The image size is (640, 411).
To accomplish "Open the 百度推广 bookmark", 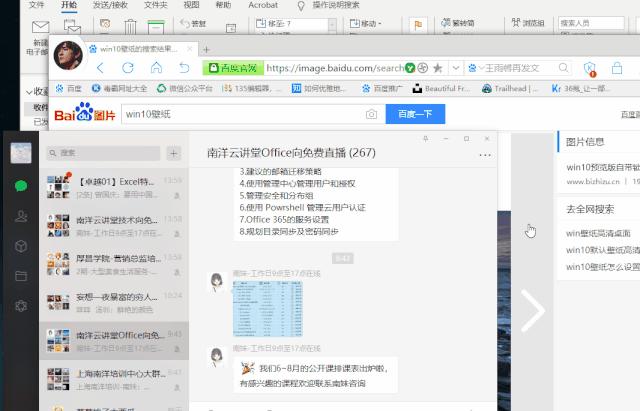I will (x=382, y=88).
